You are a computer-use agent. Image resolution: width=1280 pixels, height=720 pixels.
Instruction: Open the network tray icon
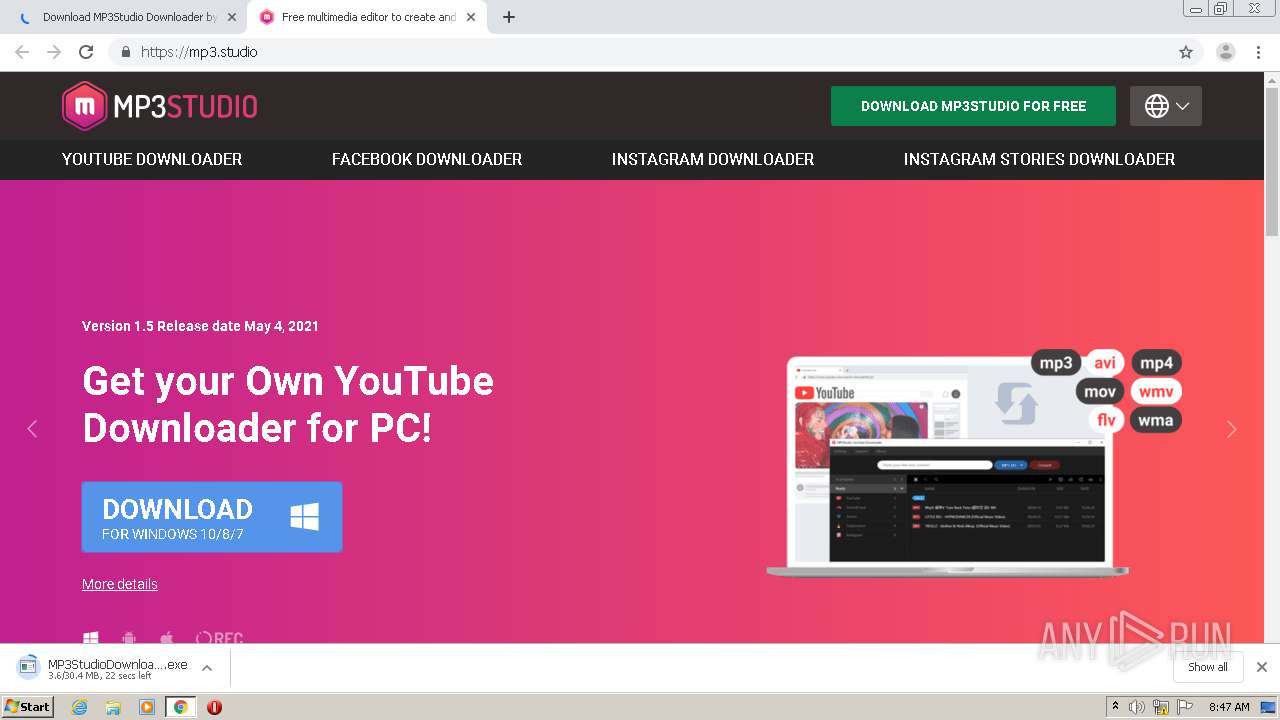click(1161, 707)
